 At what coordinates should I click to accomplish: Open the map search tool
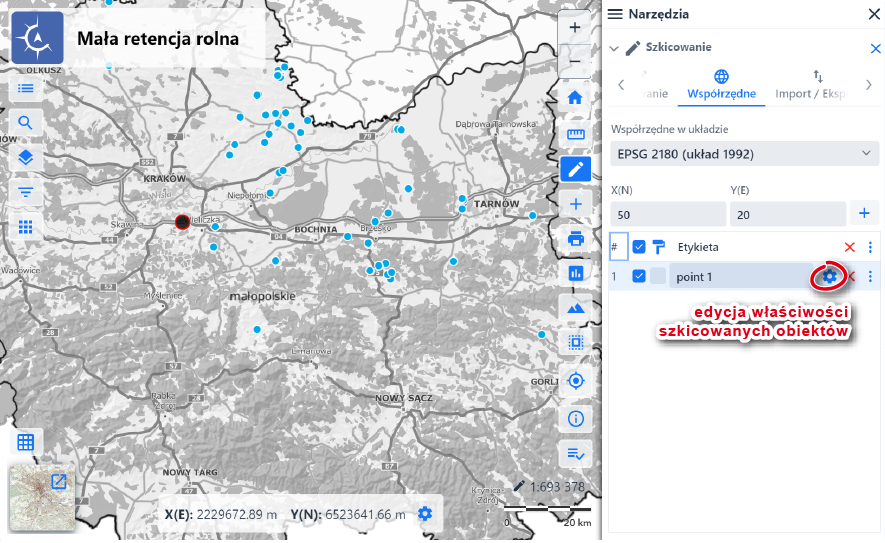coord(26,123)
